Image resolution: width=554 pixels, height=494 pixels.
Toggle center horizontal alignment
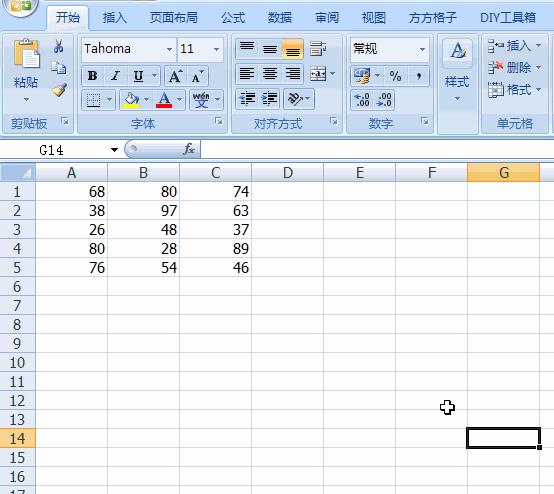pos(270,74)
